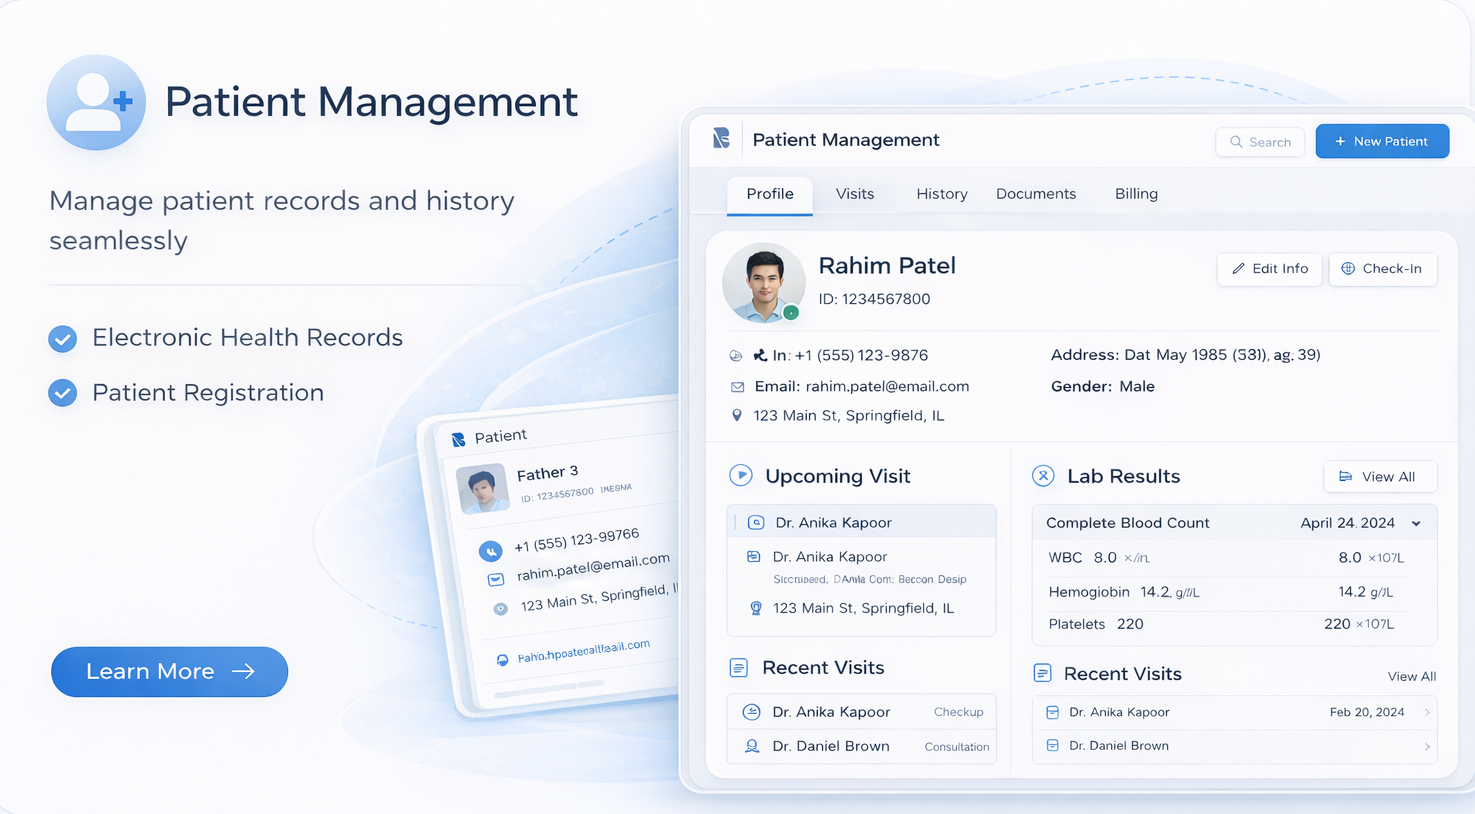Open the Billing tab
Screen dimensions: 1475x814
(x=1136, y=194)
